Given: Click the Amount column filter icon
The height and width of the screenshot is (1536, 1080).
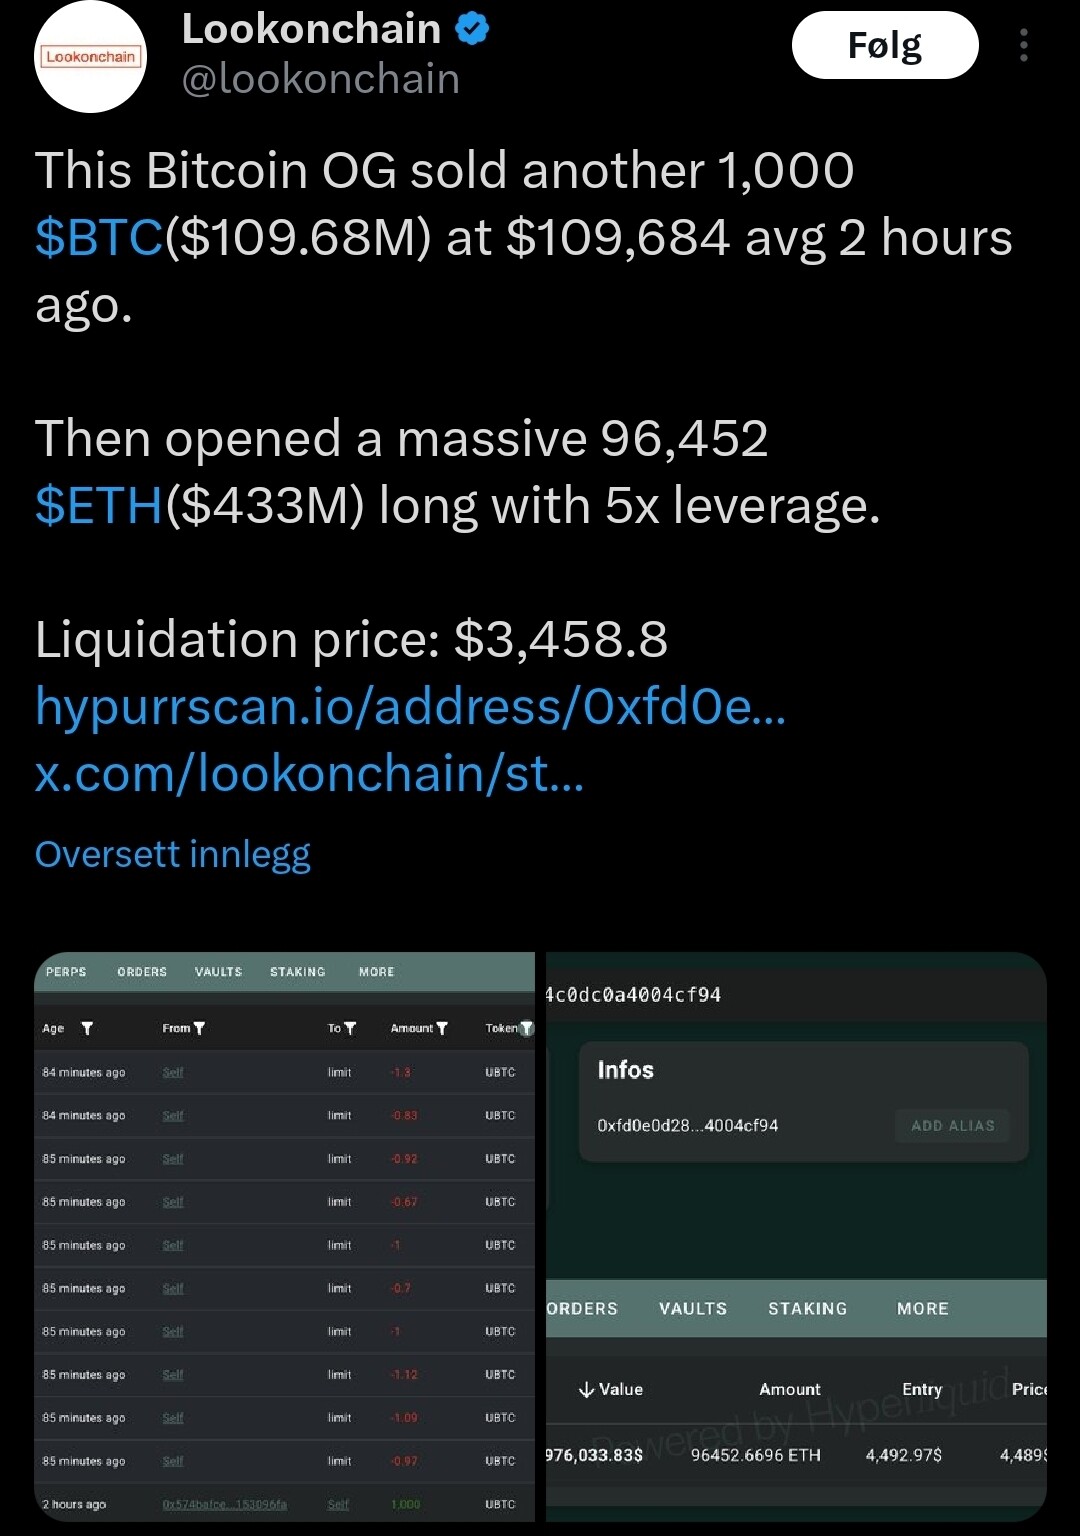Looking at the screenshot, I should click(442, 1028).
